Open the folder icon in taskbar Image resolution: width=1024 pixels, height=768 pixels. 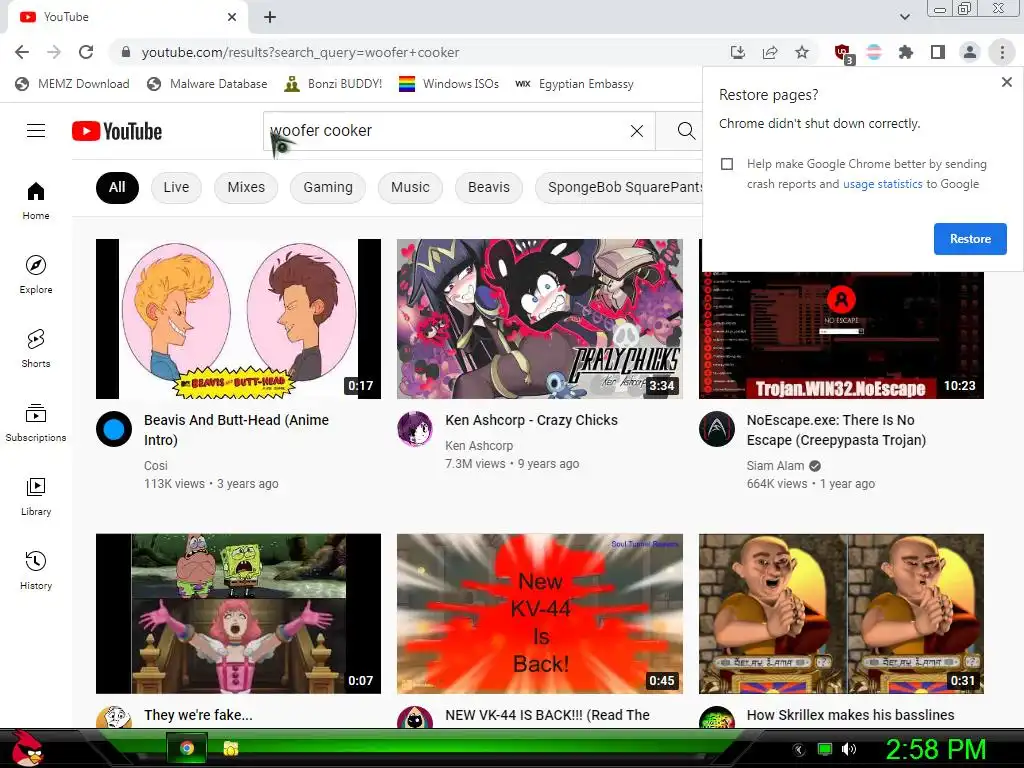[231, 748]
